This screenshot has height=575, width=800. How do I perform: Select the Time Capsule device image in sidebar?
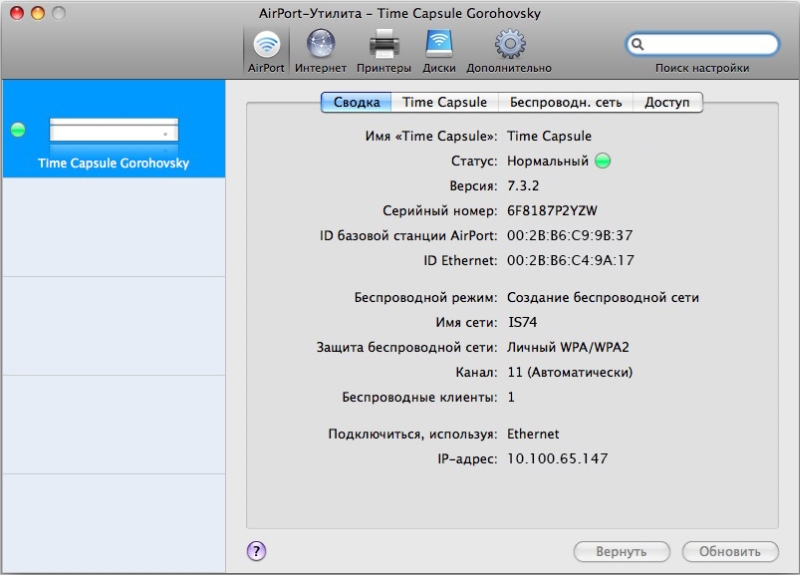(113, 130)
